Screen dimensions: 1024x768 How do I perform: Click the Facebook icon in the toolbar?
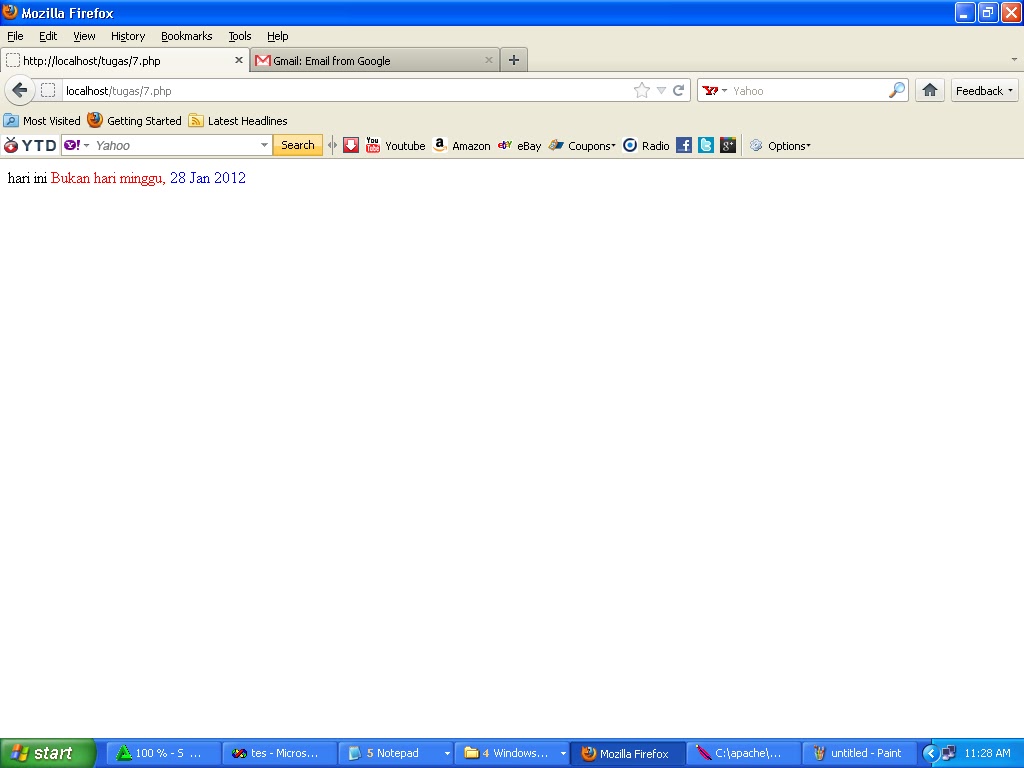tap(683, 145)
